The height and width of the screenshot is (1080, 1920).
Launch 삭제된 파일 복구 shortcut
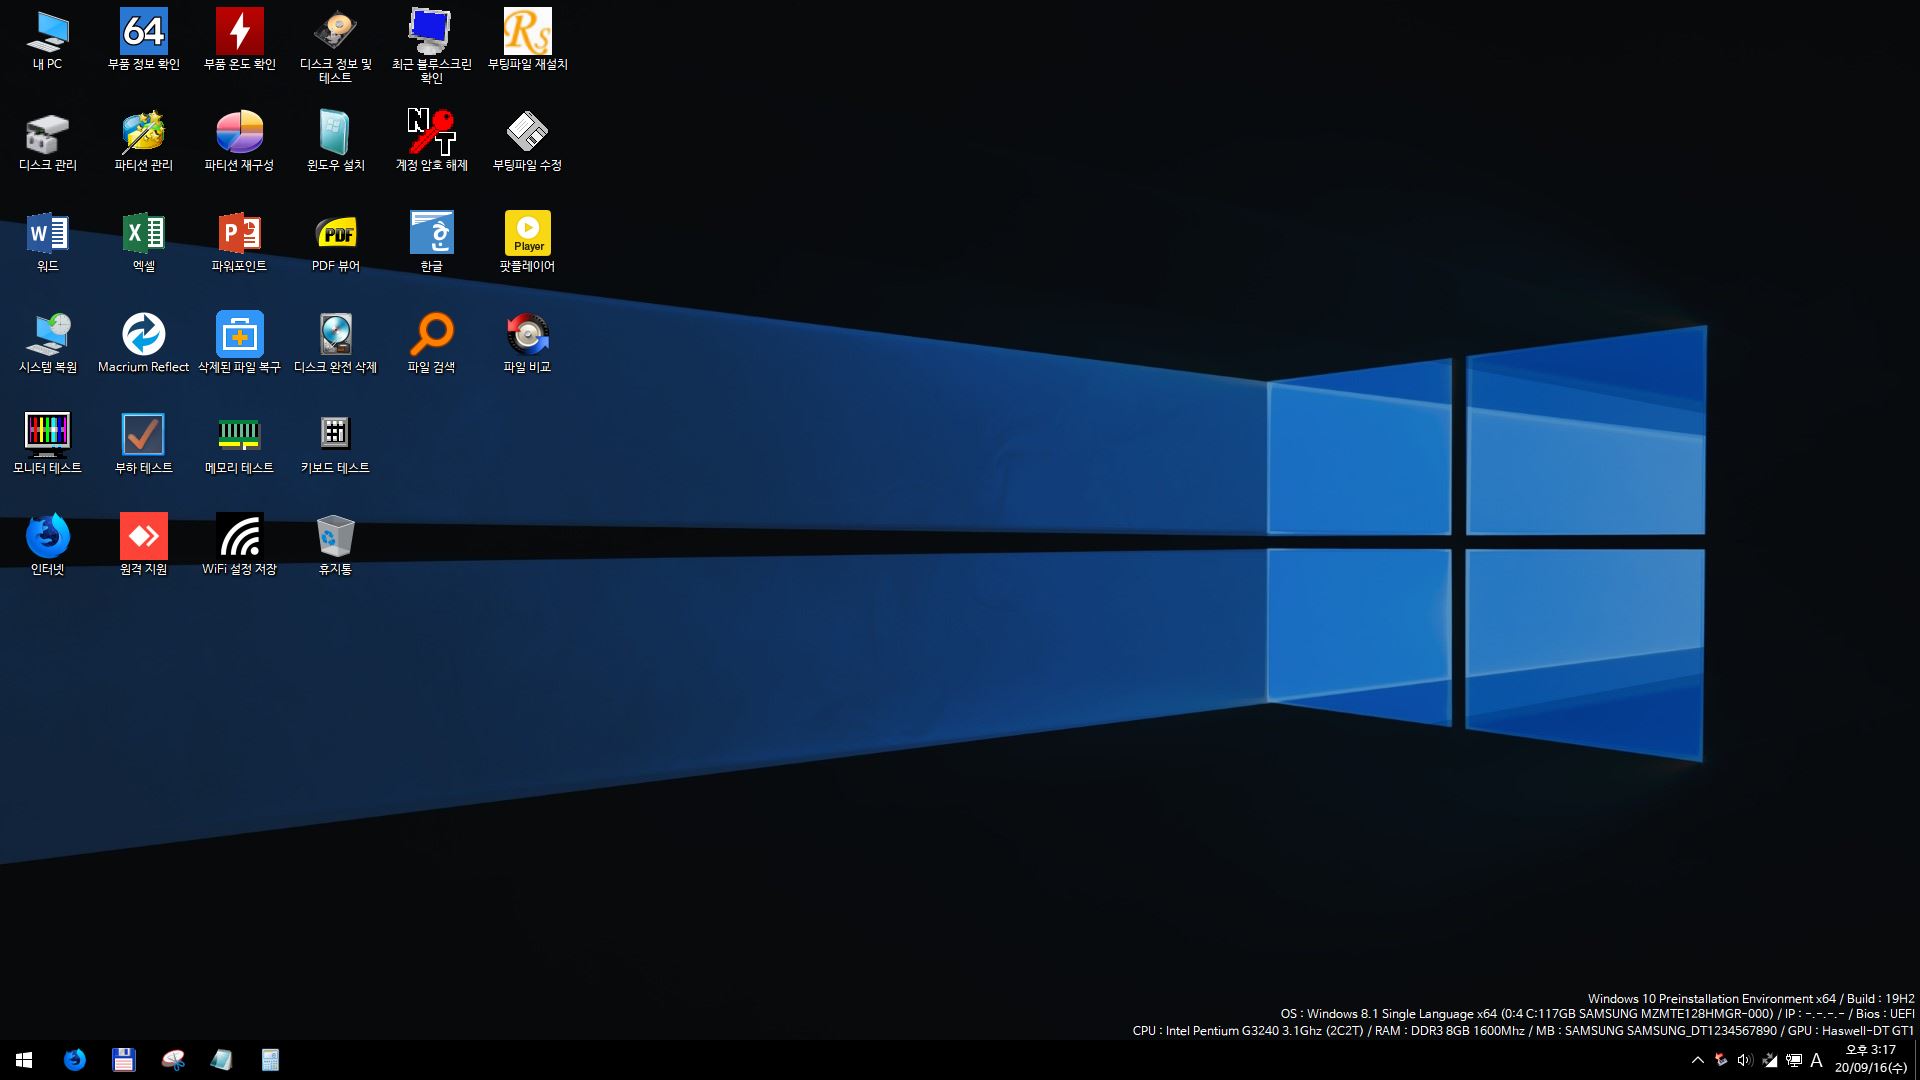point(240,343)
